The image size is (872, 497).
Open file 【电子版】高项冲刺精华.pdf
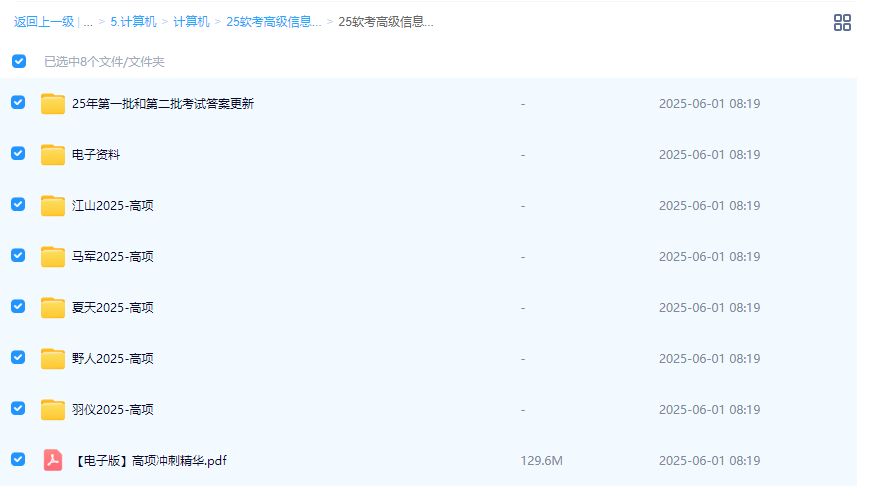pos(150,461)
